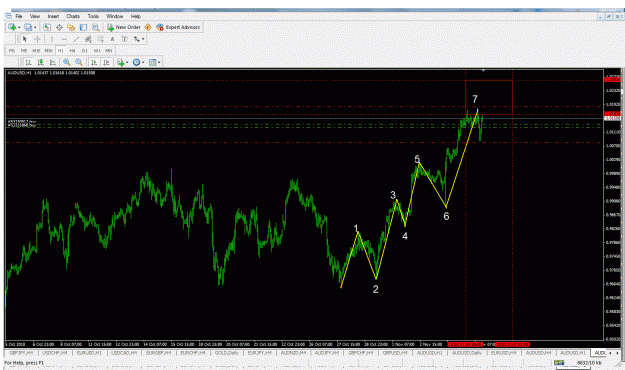Click the Arrows drawing tool icon
625x370 pixels.
click(137, 39)
